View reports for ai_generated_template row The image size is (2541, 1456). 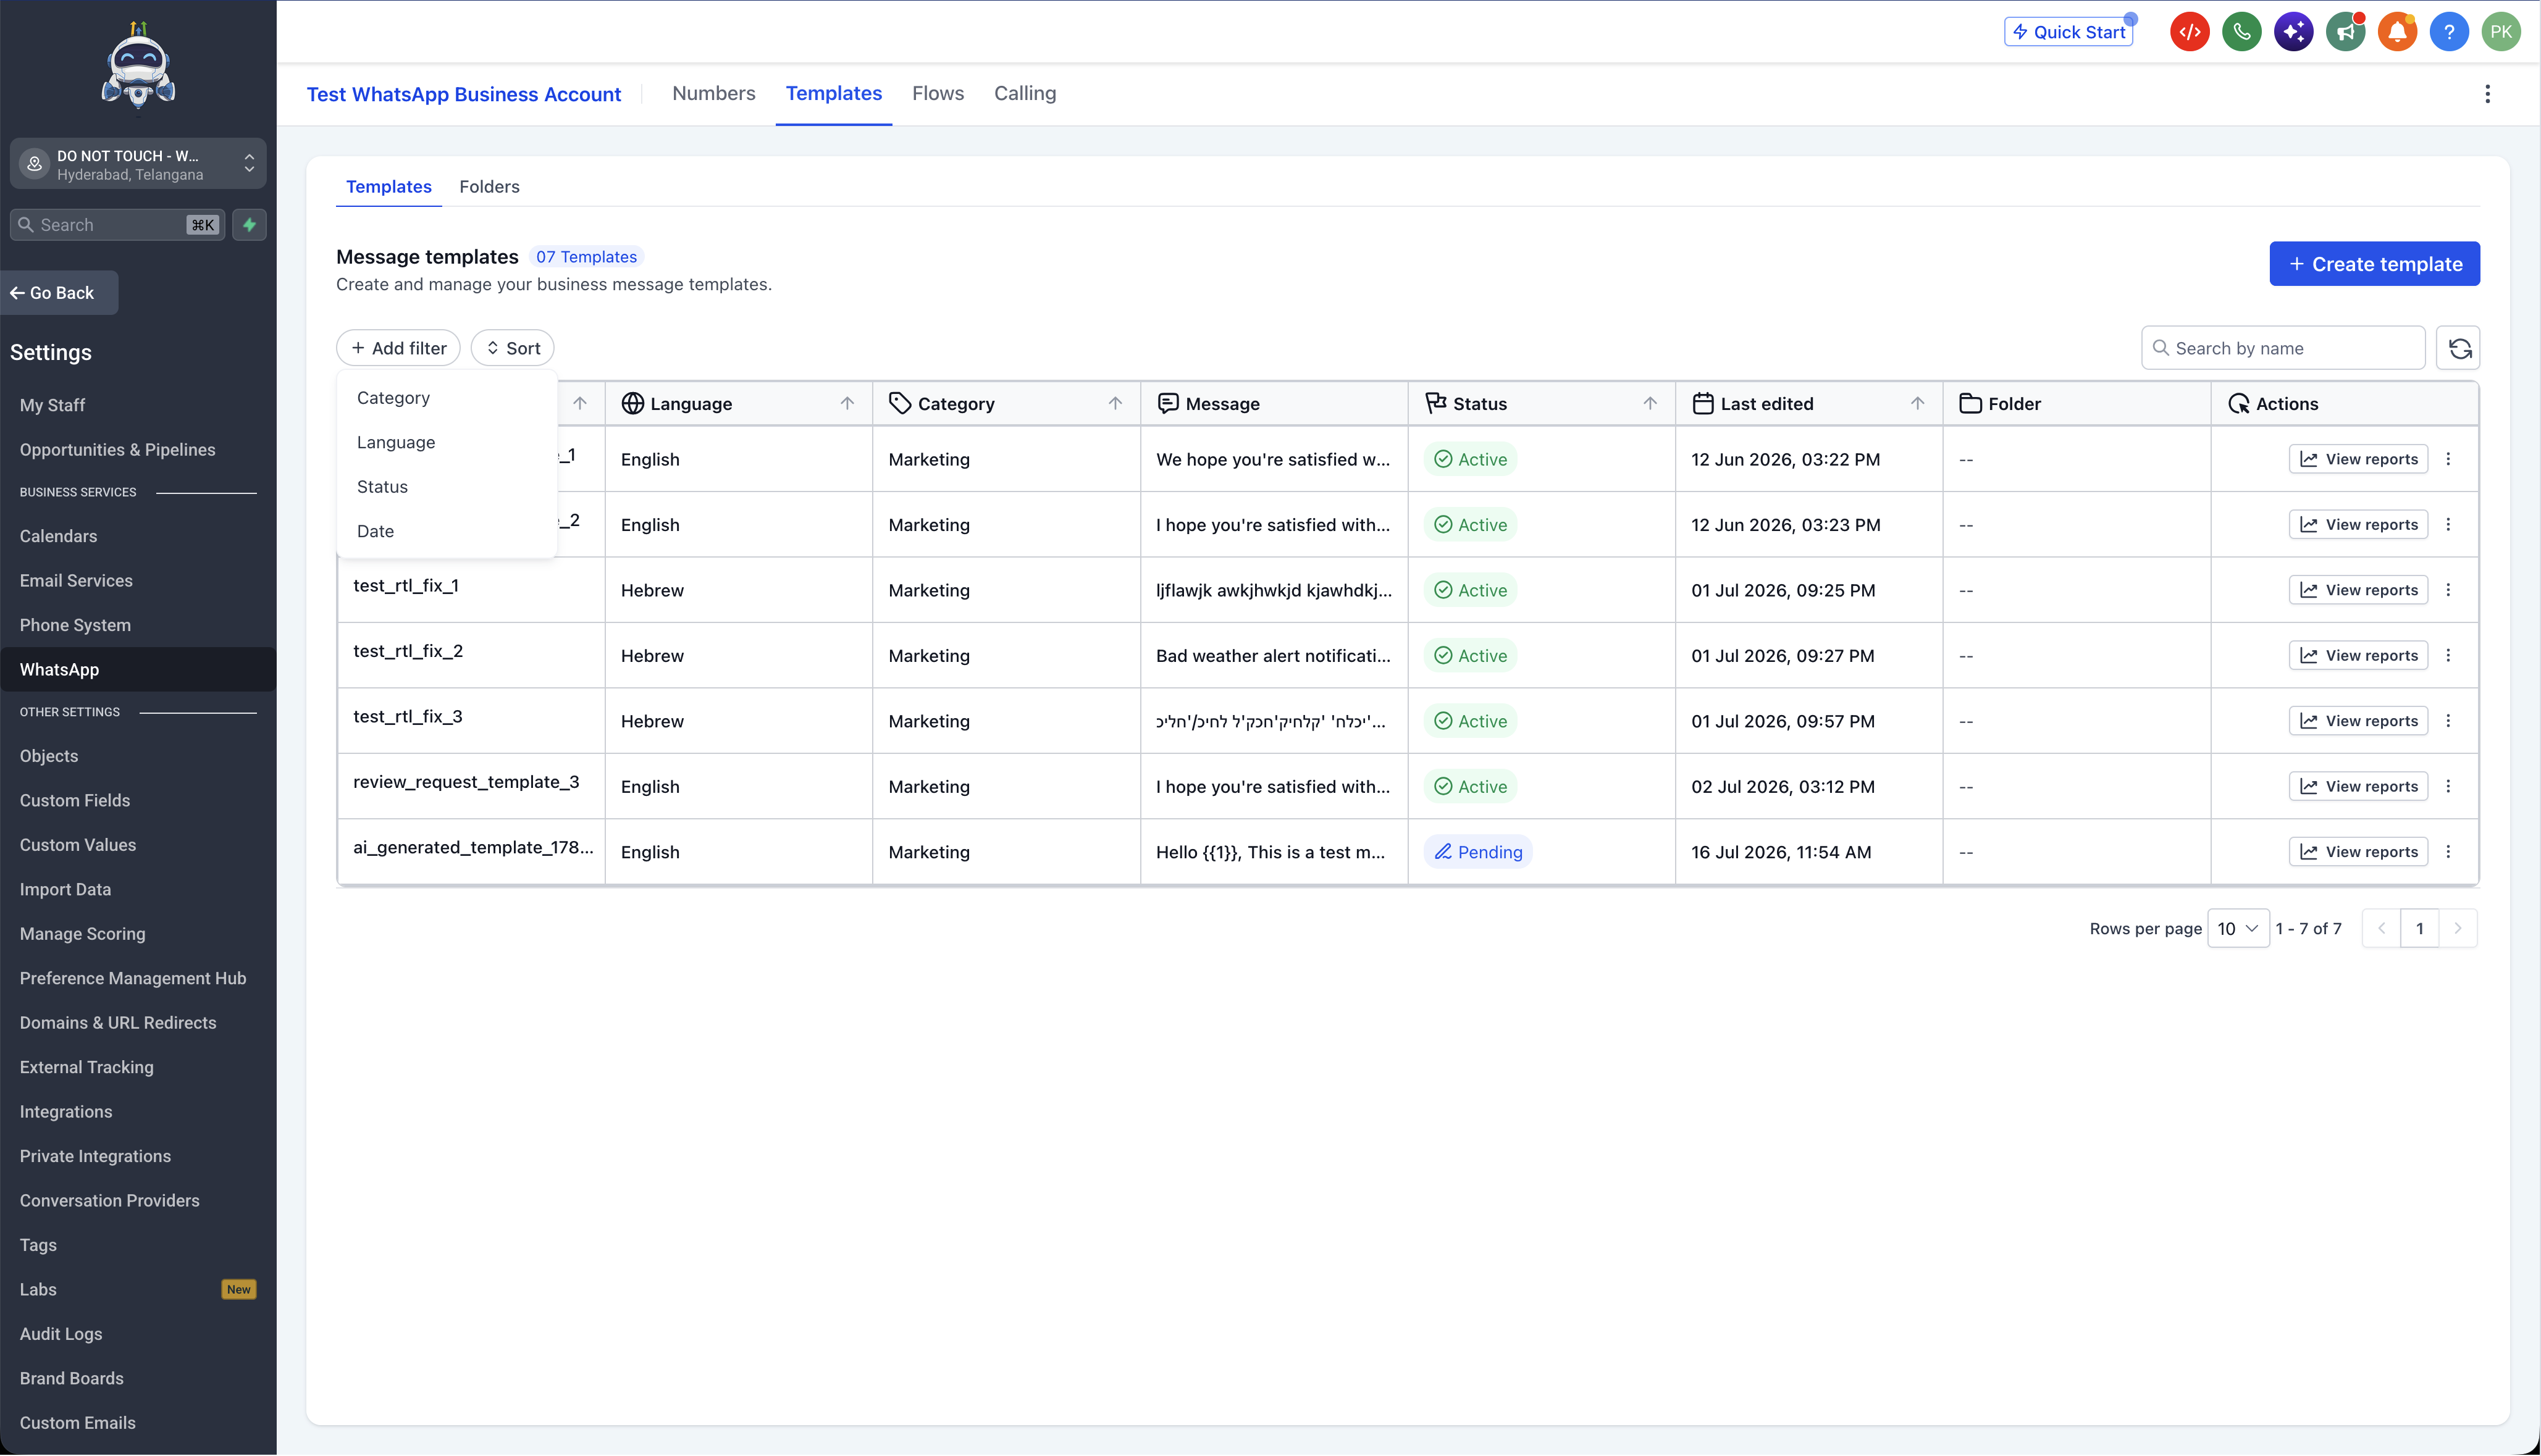2358,852
